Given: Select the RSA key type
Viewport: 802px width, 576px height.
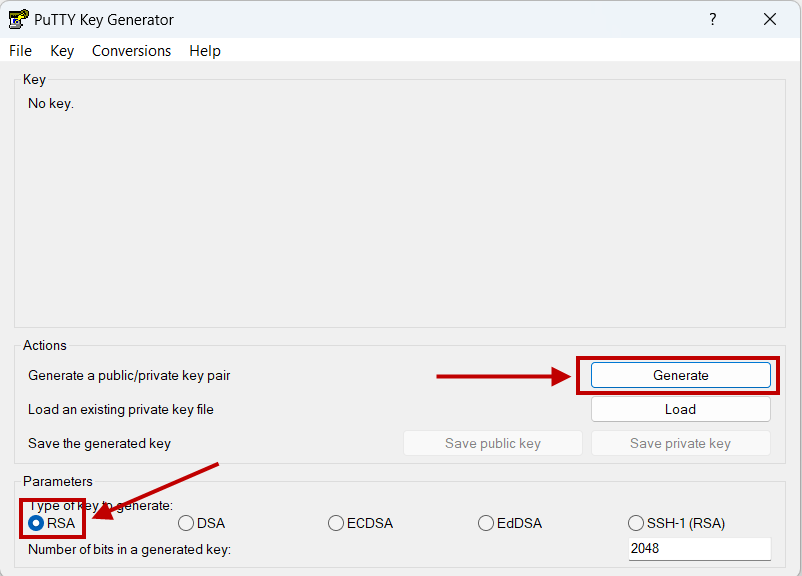Looking at the screenshot, I should click(x=52, y=523).
